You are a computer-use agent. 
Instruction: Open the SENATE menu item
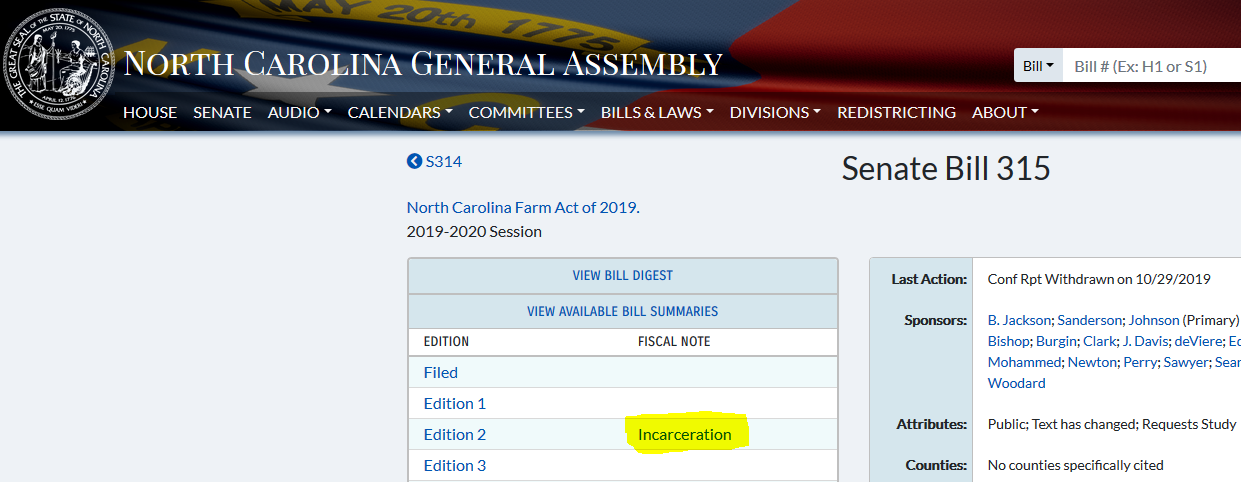222,112
